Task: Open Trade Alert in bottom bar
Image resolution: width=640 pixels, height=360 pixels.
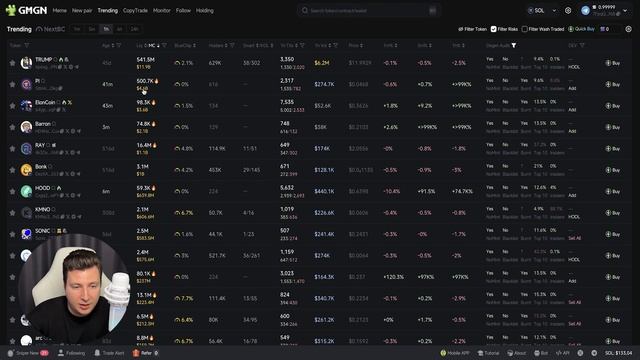Action: pos(109,353)
